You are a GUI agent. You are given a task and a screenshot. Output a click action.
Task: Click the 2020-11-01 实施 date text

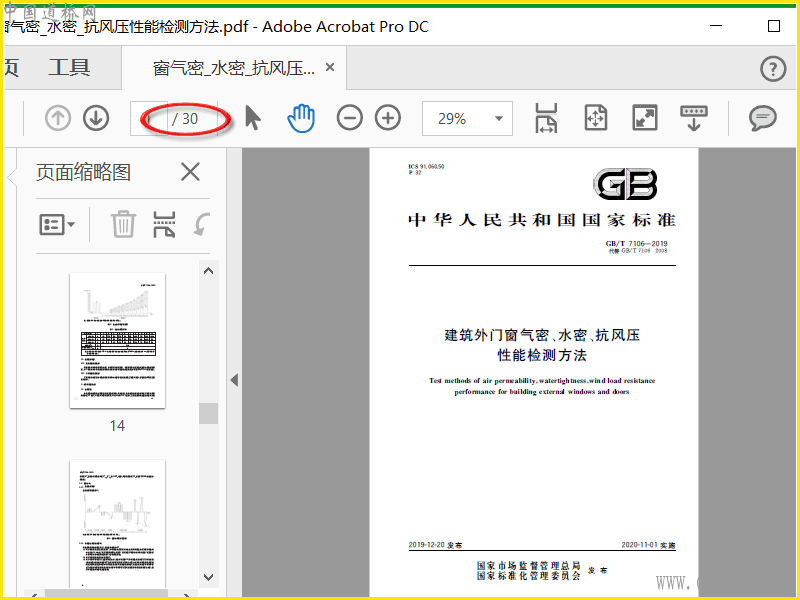(648, 545)
